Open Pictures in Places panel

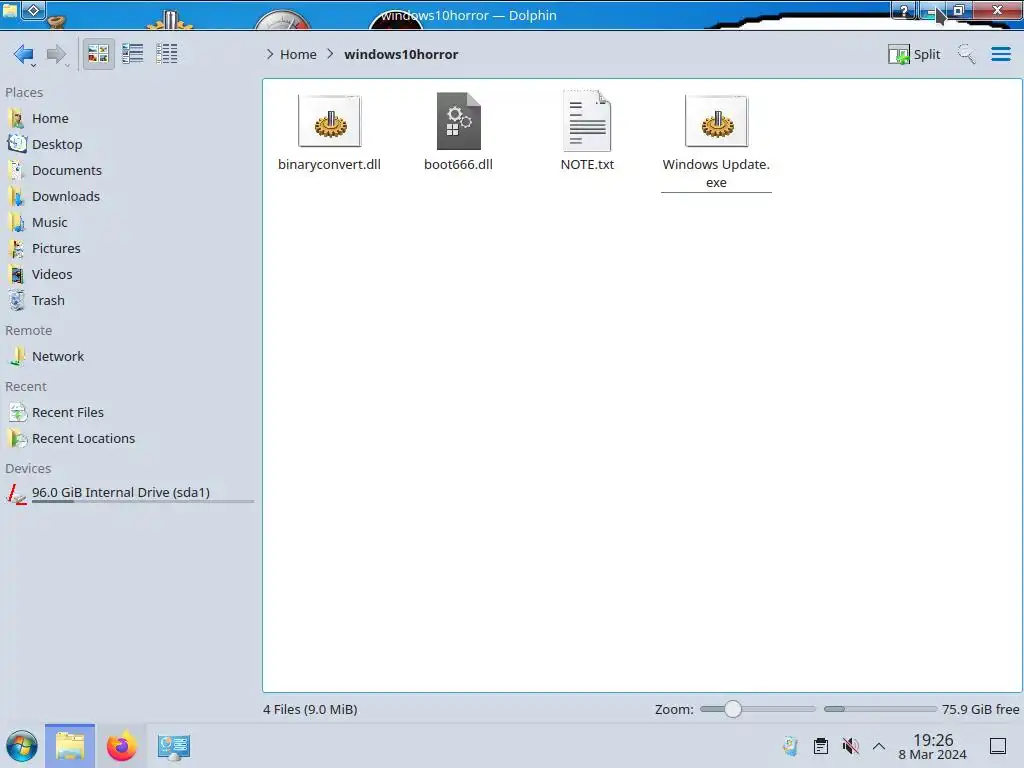point(129,249)
